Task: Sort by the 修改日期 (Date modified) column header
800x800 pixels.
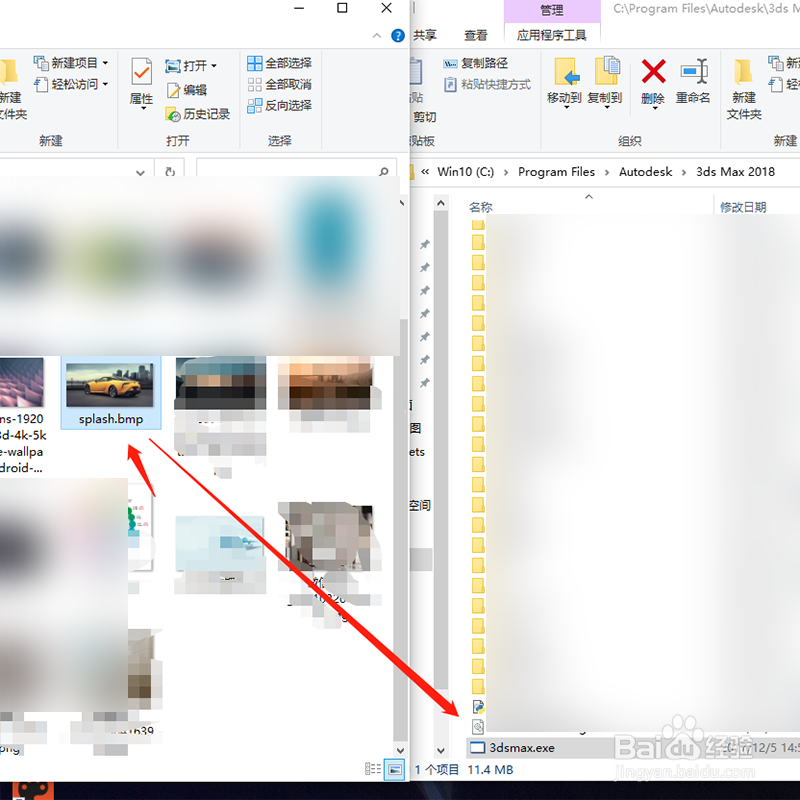Action: (x=743, y=207)
